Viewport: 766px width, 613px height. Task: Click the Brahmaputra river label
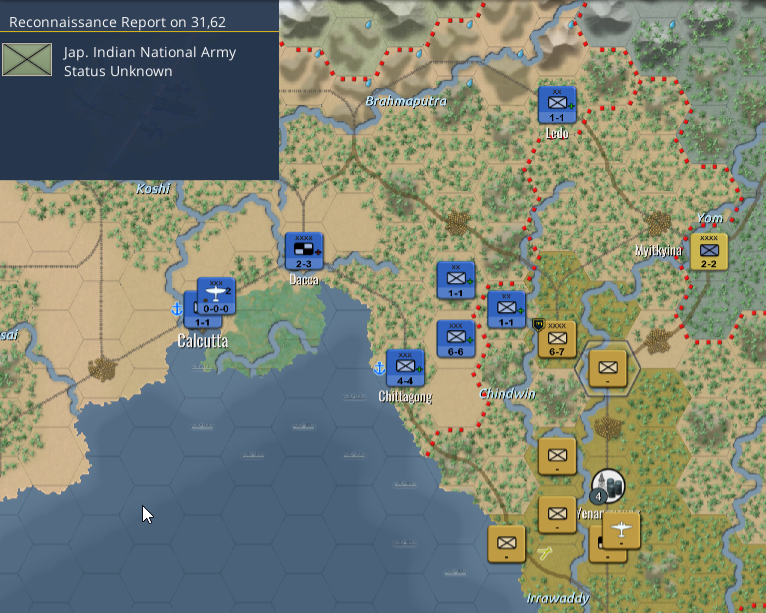[x=406, y=101]
